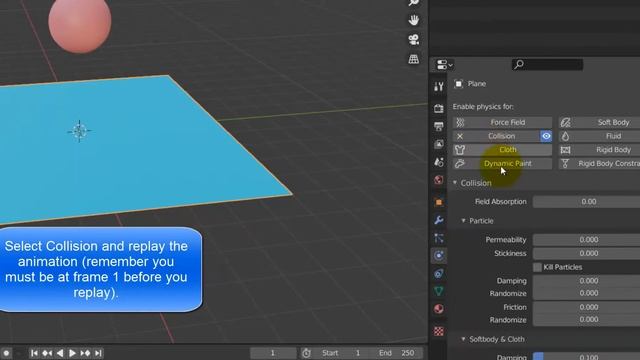Screen dimensions: 640x360
Task: Open the Texture properties checker tab
Action: (439, 331)
